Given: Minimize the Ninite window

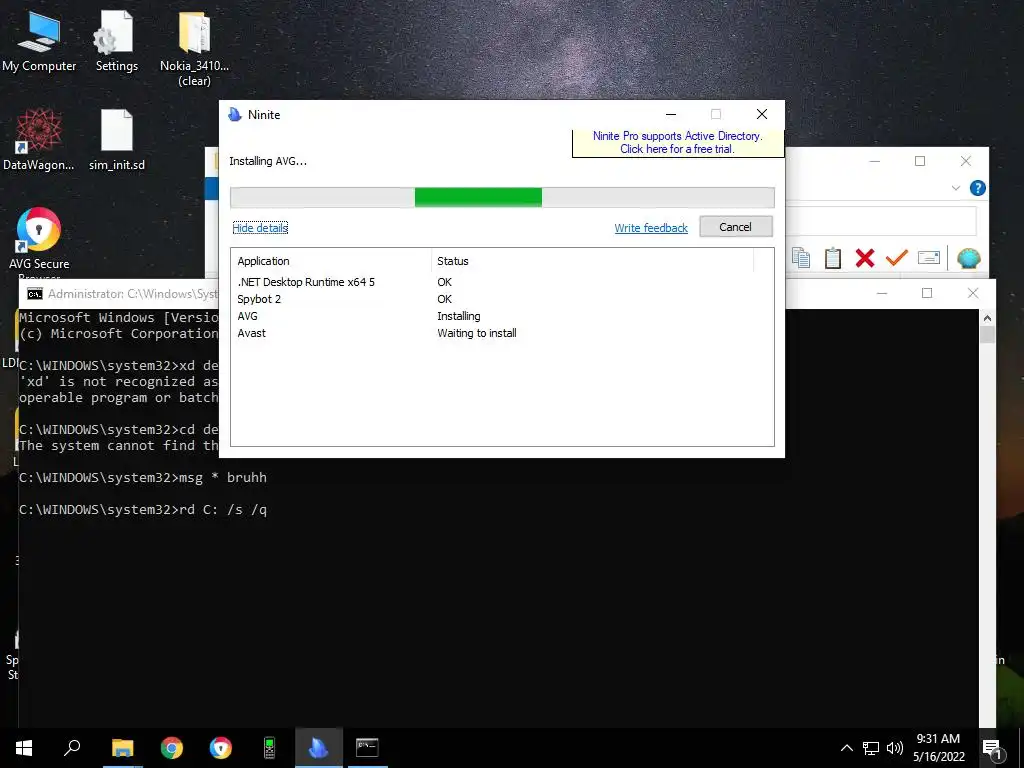Looking at the screenshot, I should coord(671,114).
